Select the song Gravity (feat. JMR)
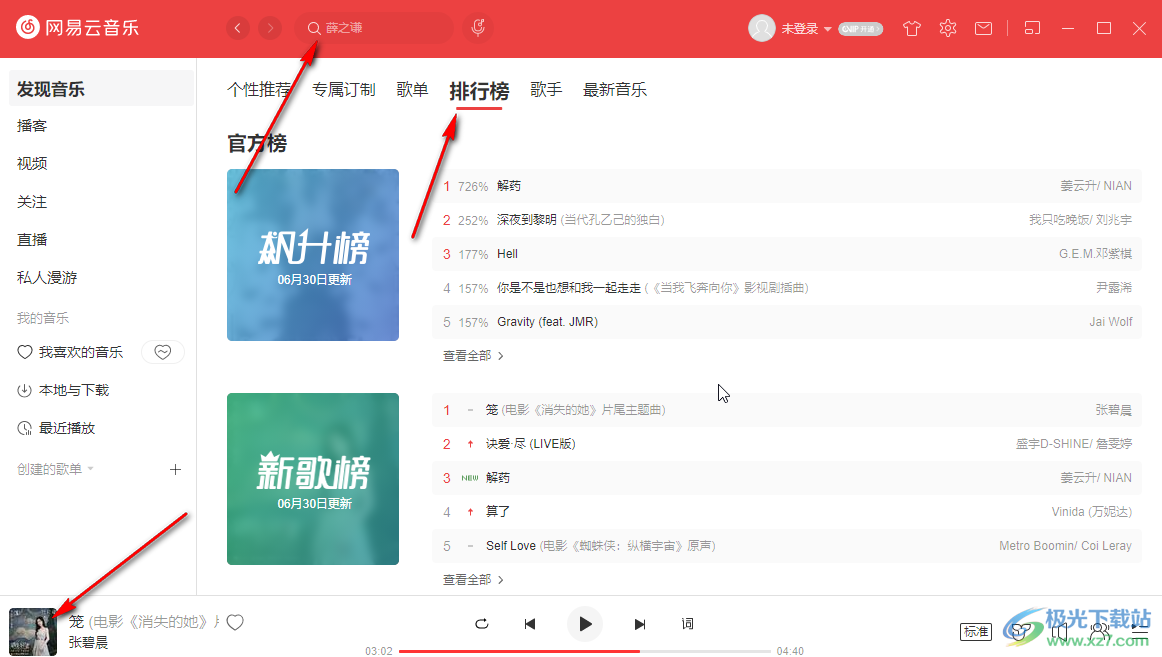 tap(548, 322)
